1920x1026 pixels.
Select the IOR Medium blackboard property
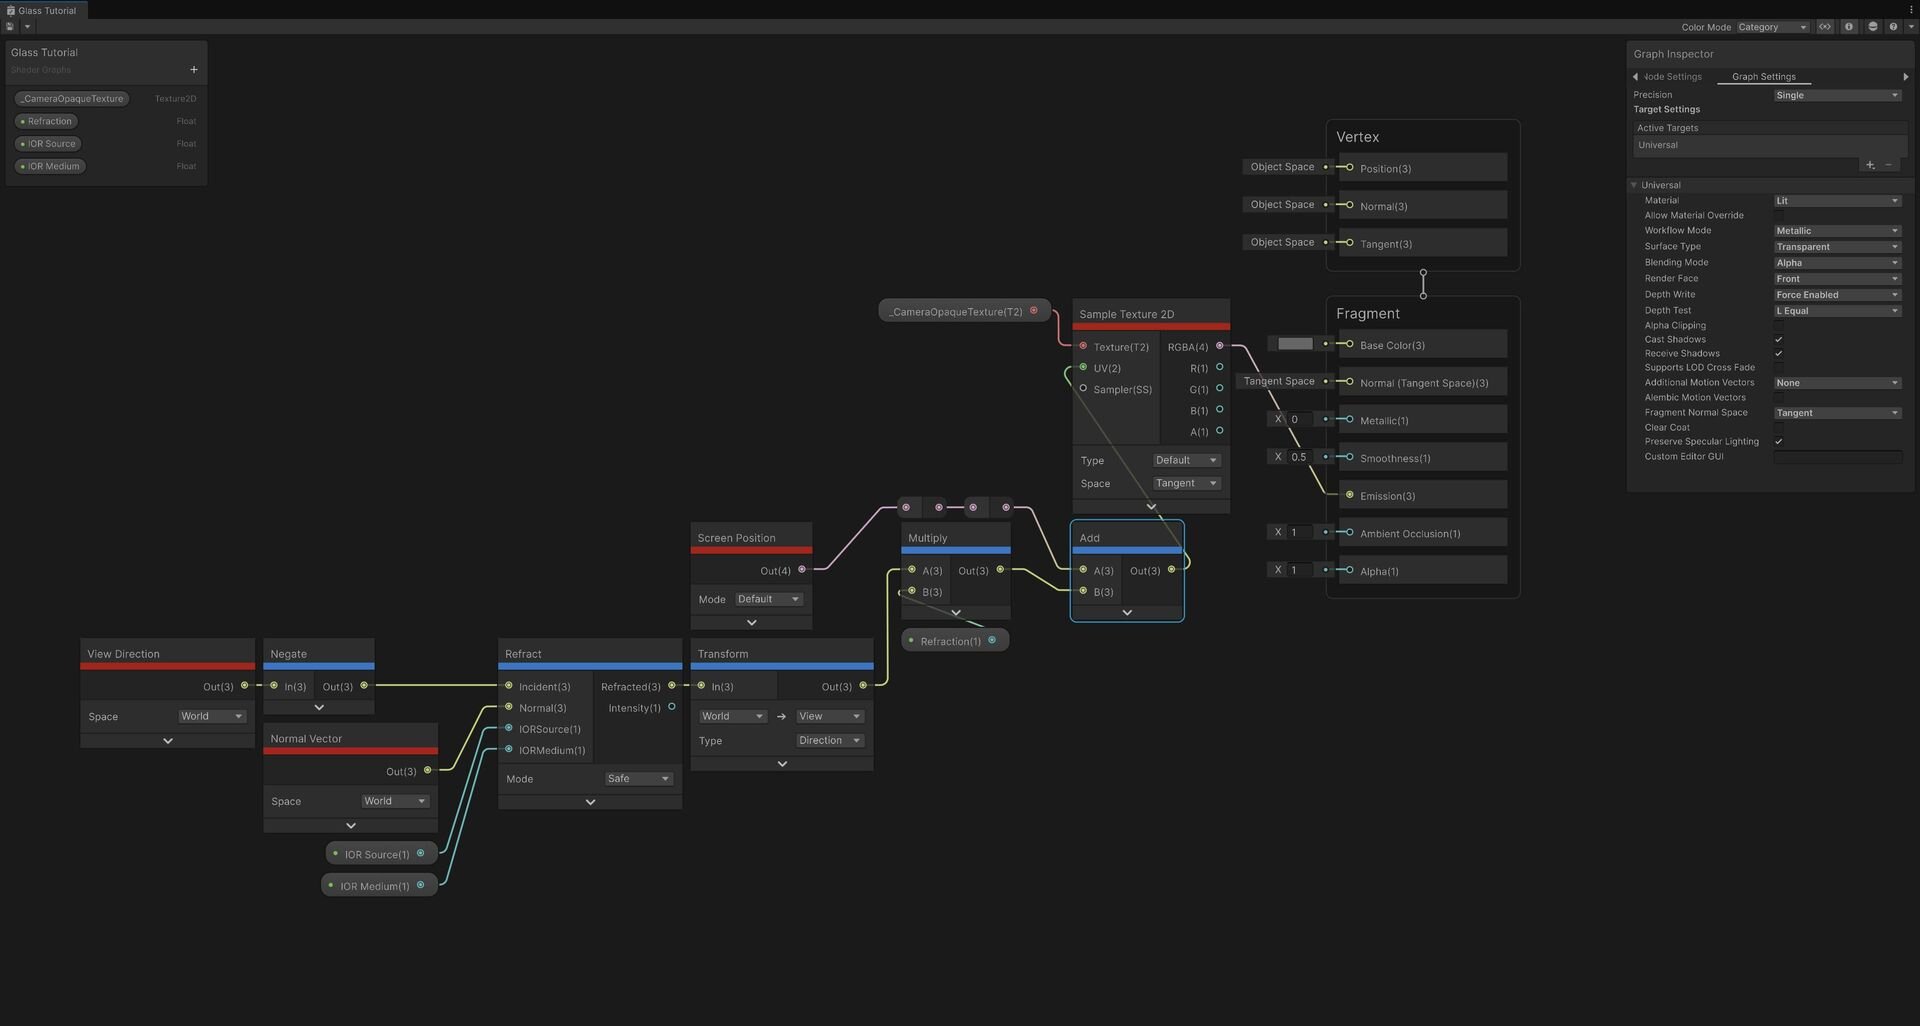(x=50, y=166)
